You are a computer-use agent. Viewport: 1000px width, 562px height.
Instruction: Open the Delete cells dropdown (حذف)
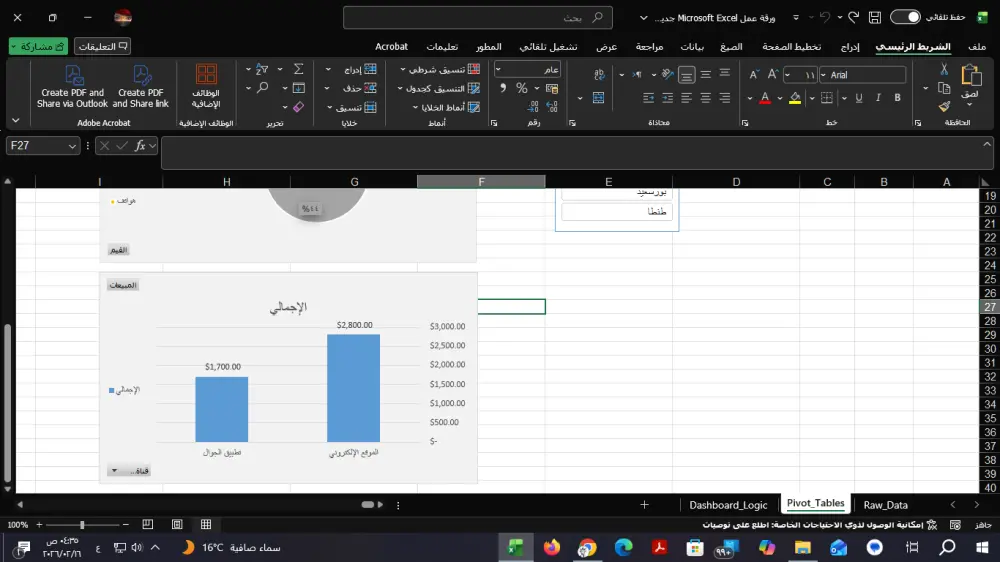pos(351,88)
